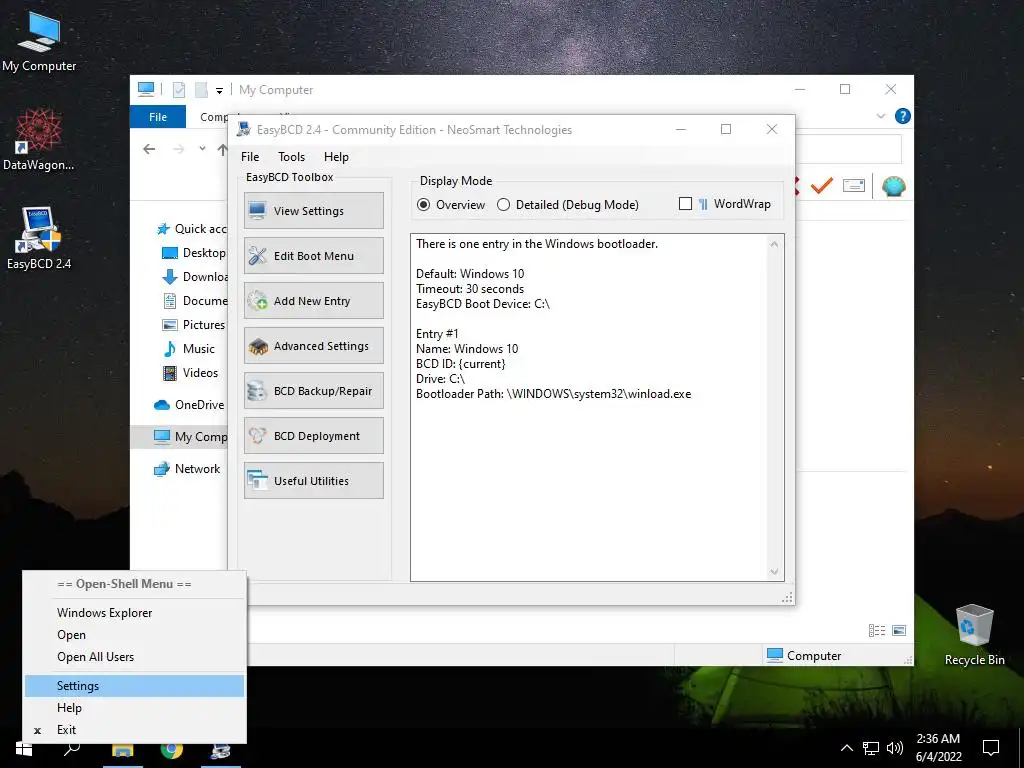Open the BCD Deployment section
Screen dimensions: 1024x768
coord(313,436)
